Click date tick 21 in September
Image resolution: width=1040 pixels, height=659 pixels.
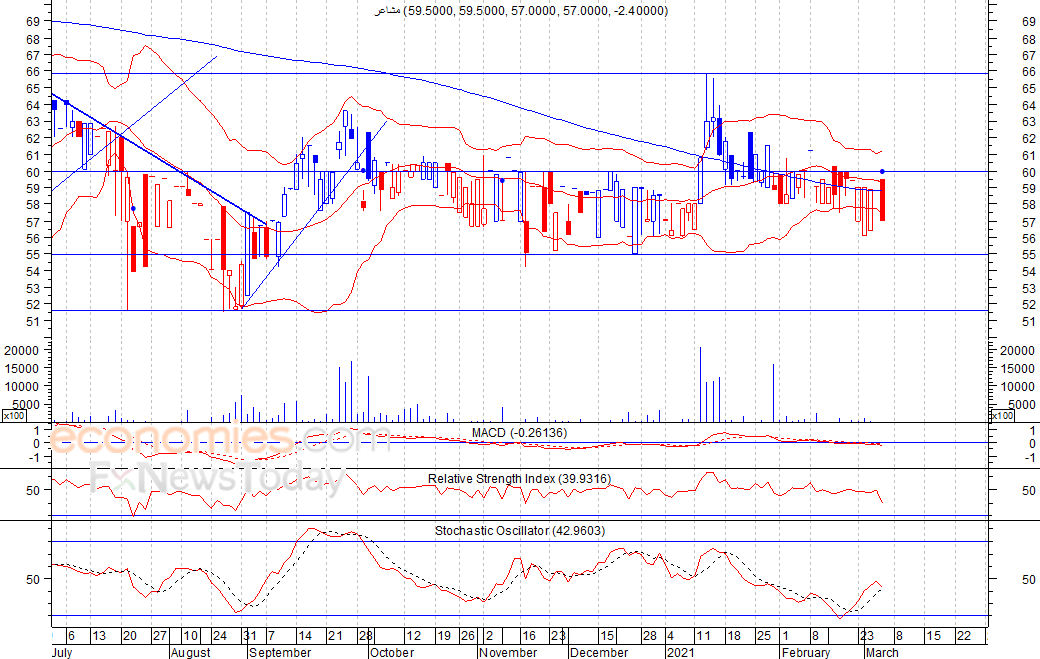point(336,636)
